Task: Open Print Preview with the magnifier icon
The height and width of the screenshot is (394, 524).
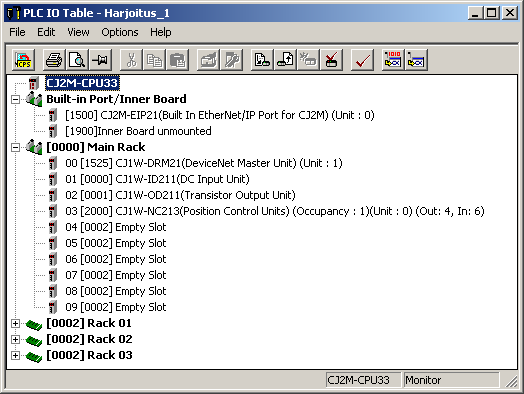Action: coord(77,60)
